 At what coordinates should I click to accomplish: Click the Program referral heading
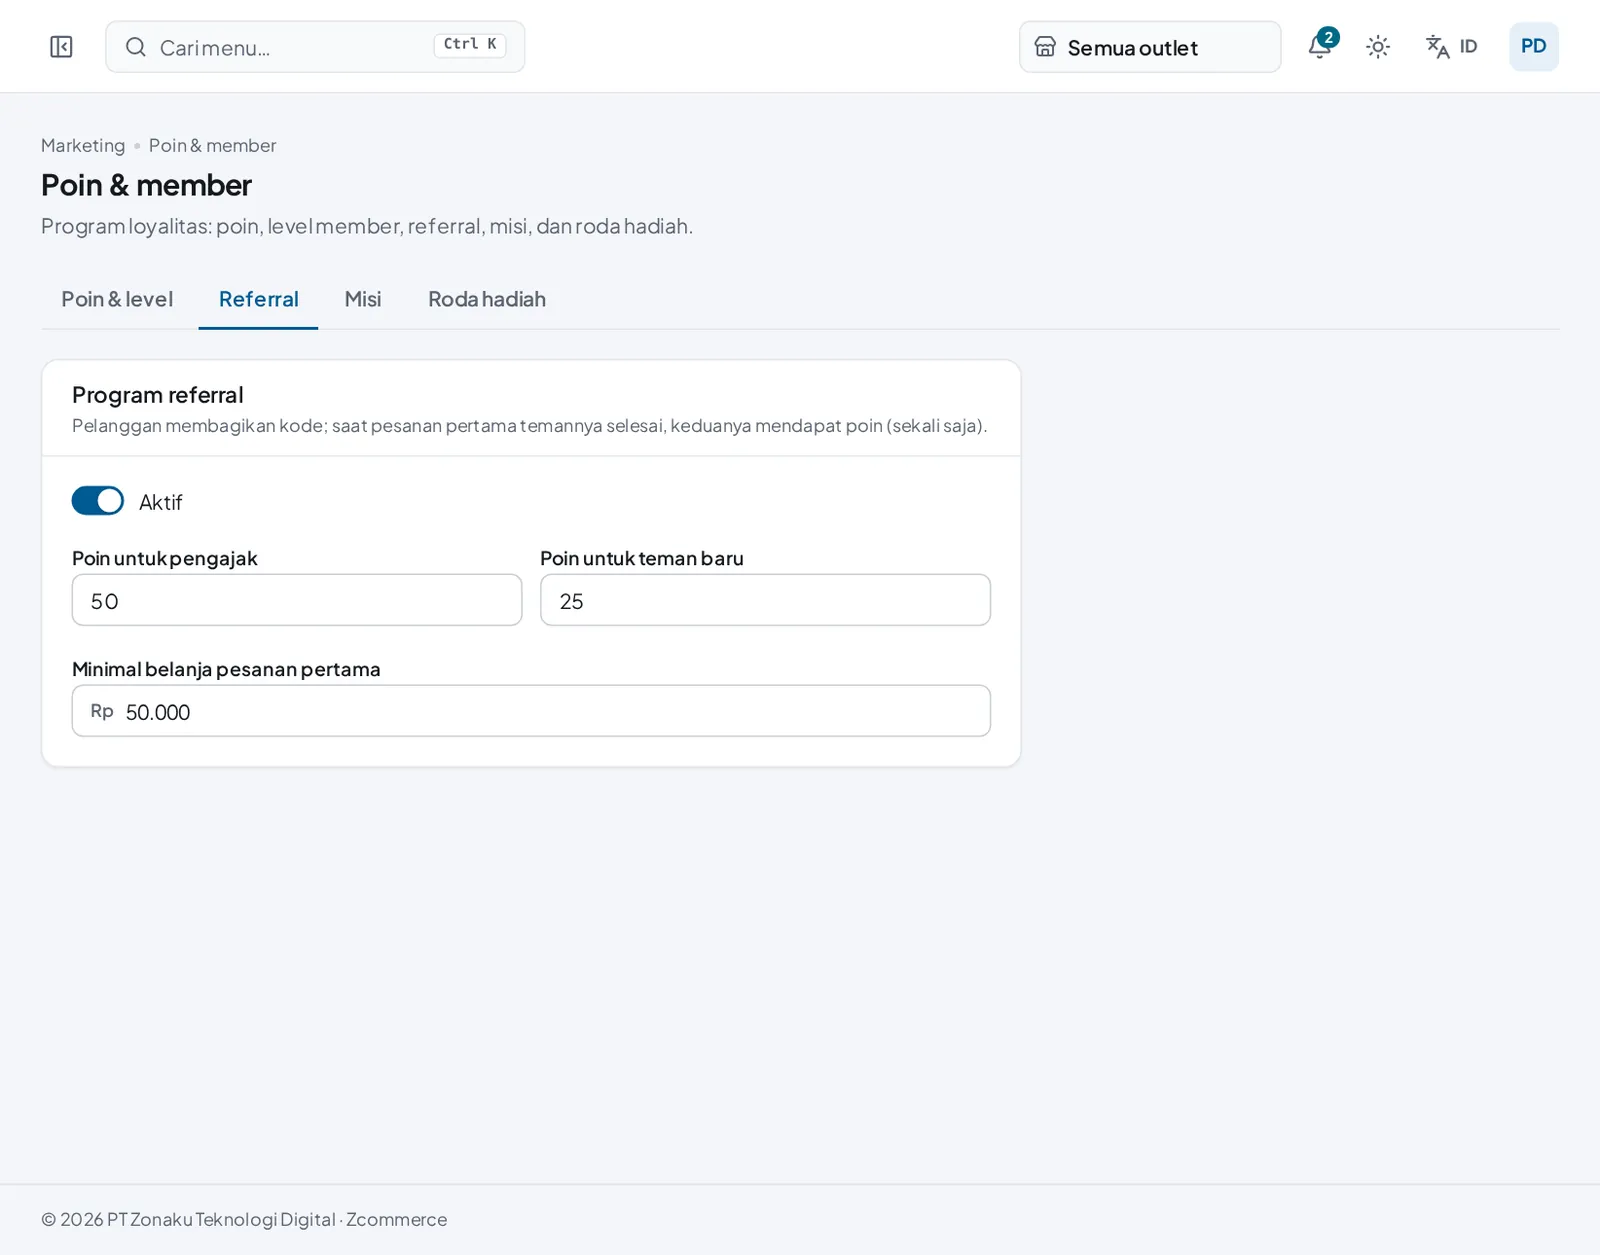click(x=158, y=395)
